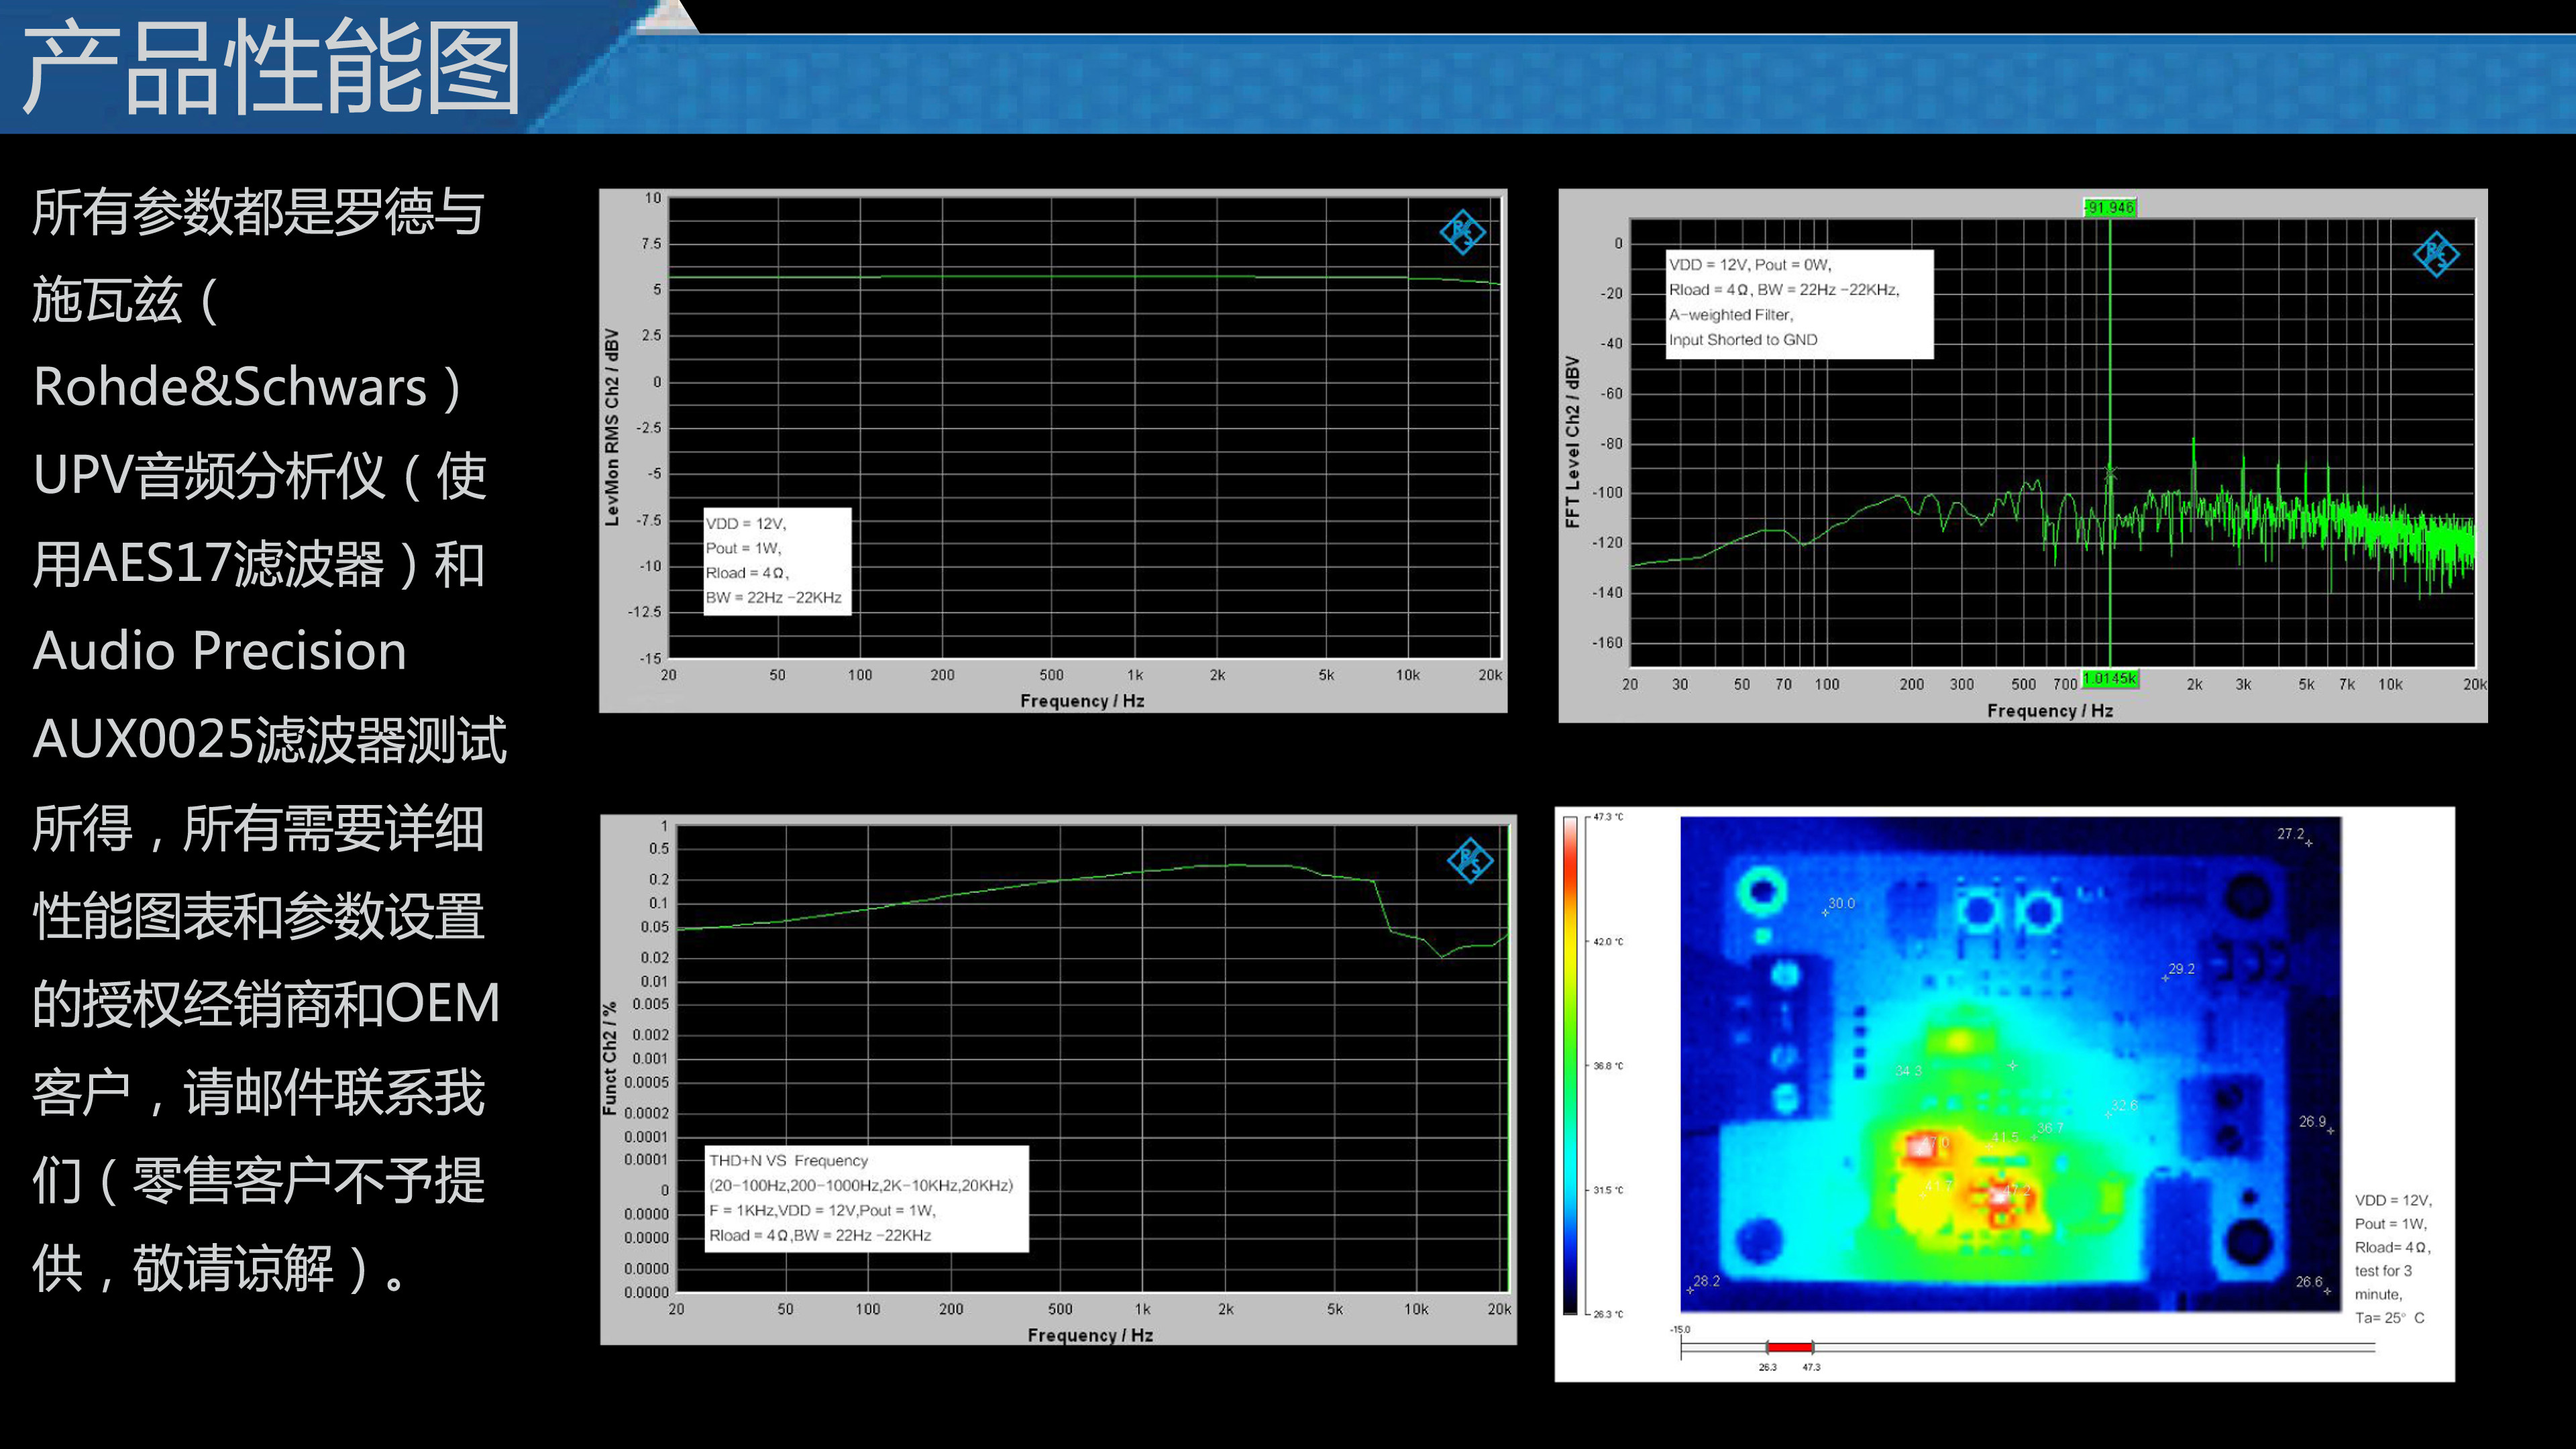Click the green 1.0145k frequency marker
The image size is (2576, 1449).
click(x=2109, y=679)
